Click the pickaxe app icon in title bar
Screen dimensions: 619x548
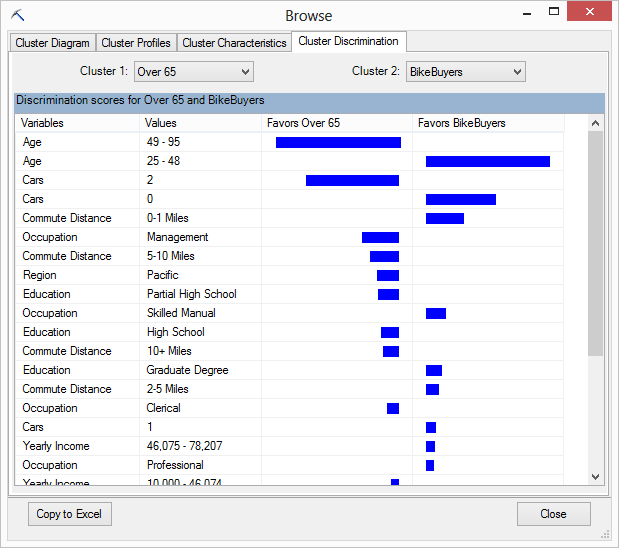click(x=17, y=15)
